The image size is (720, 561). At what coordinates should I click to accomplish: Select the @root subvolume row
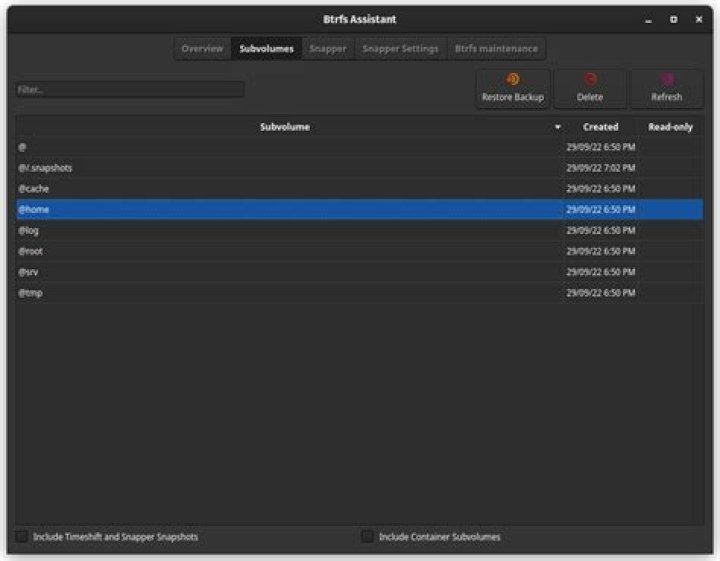tap(360, 251)
